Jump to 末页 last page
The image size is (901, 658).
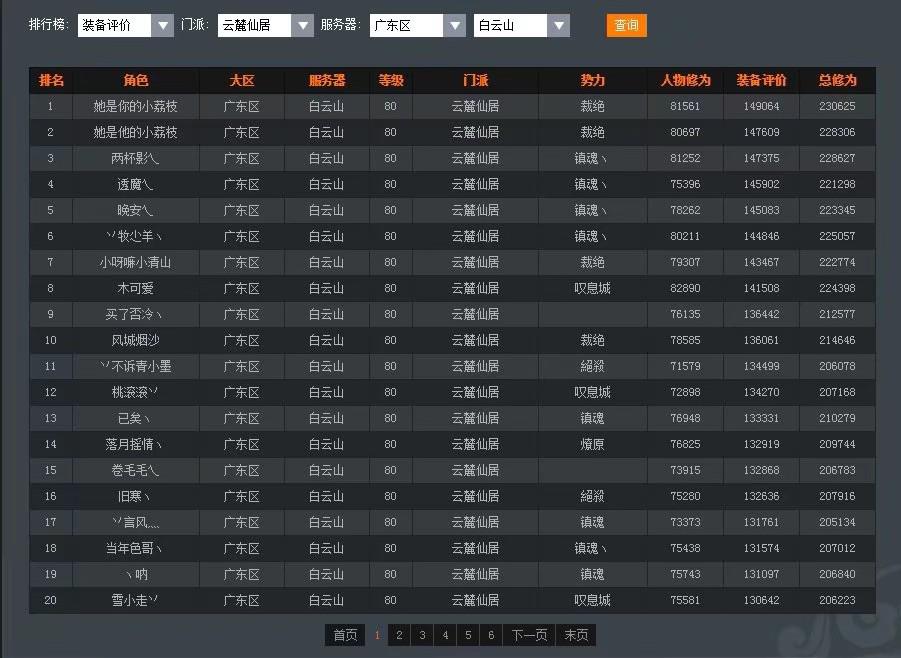pyautogui.click(x=576, y=635)
